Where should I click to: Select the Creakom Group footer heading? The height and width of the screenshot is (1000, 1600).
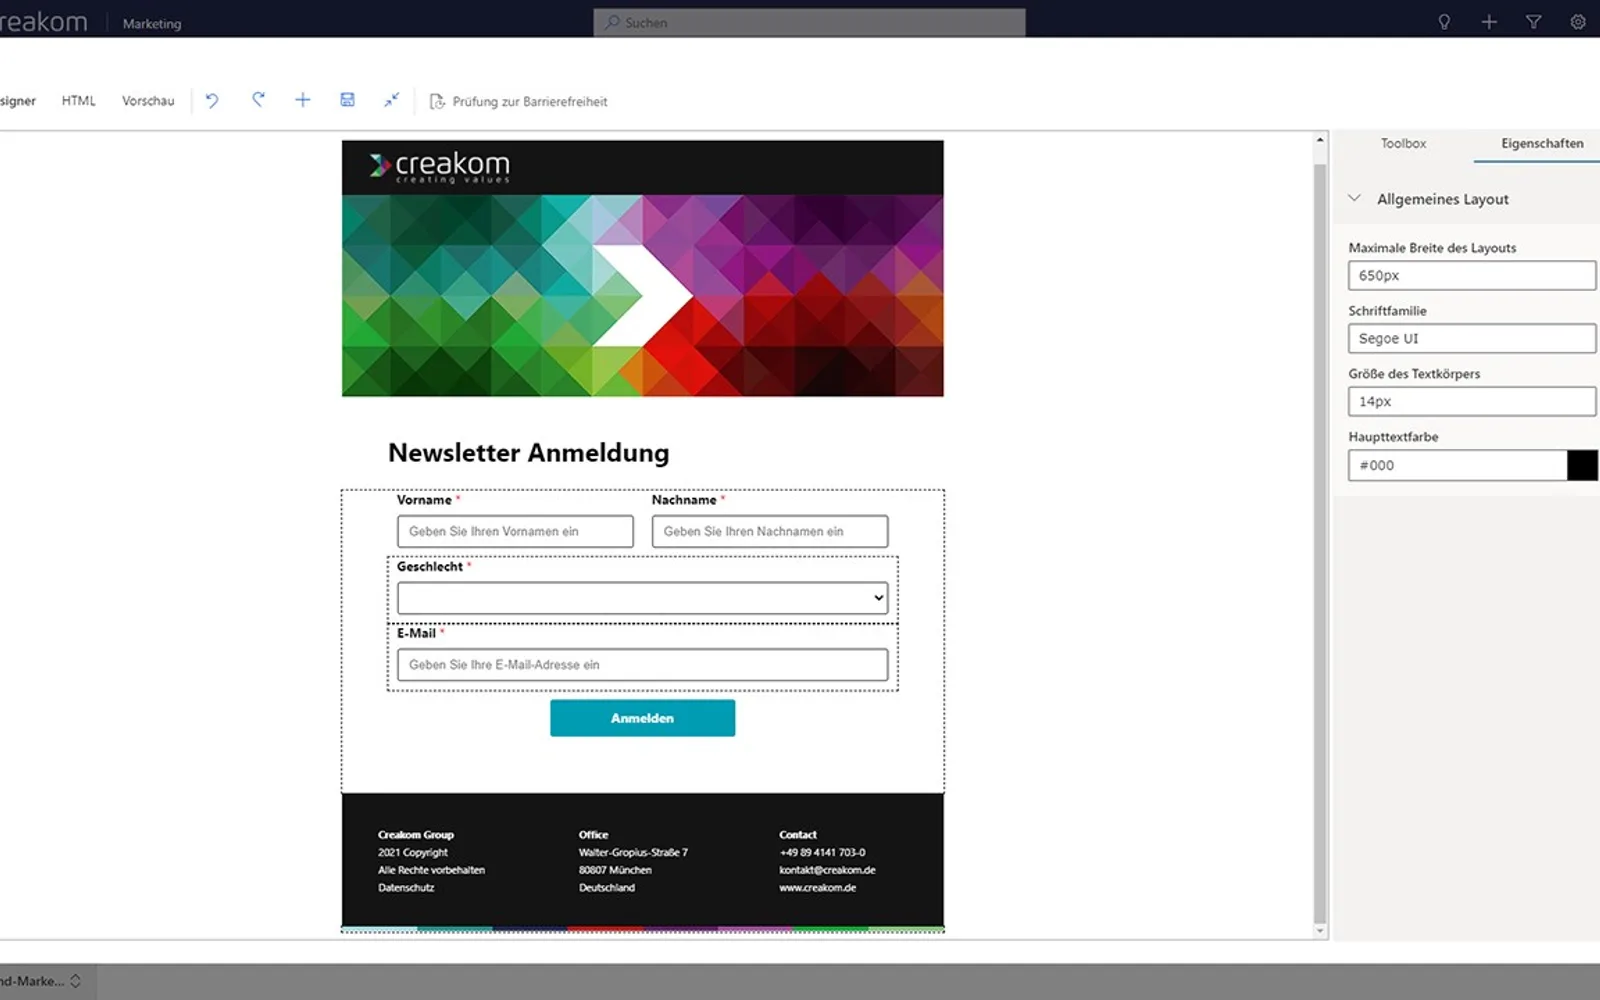point(416,835)
